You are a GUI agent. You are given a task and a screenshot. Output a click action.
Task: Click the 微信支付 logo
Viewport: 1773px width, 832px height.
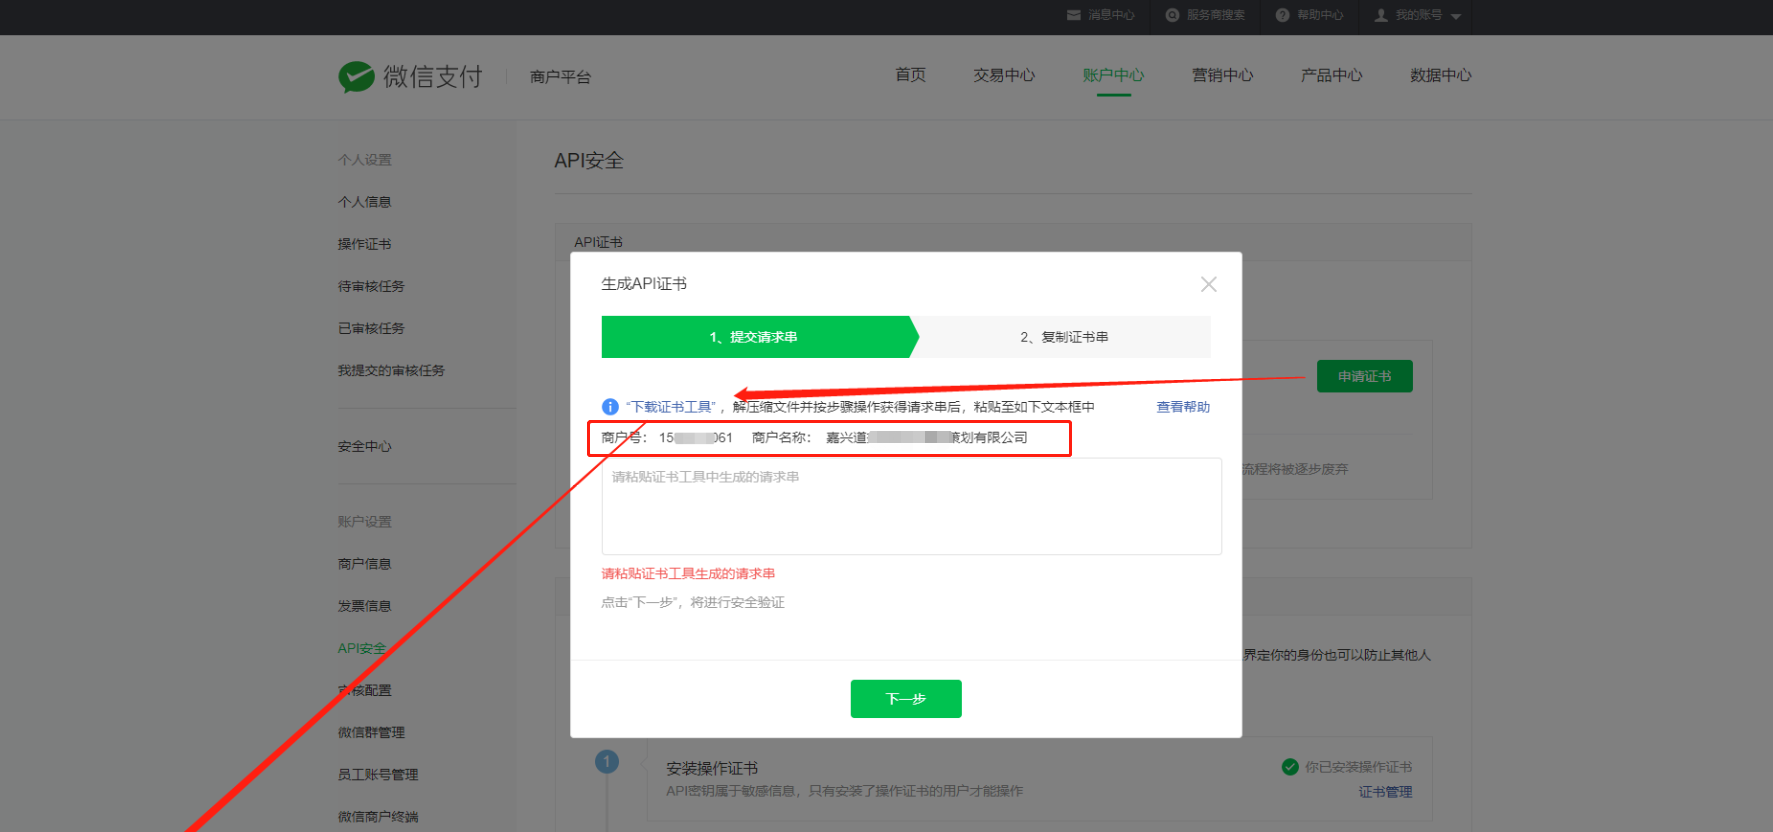pos(410,76)
